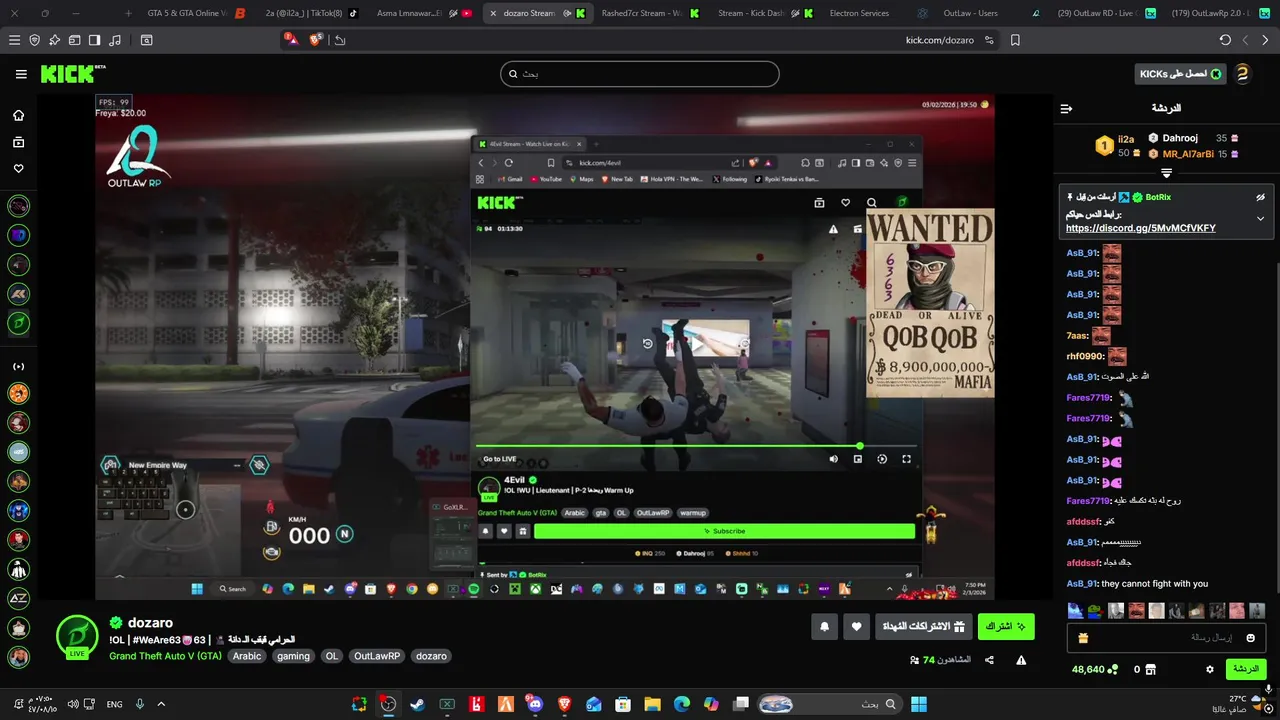Show hidden tray icons via chevron
1280x720 pixels.
coord(161,704)
